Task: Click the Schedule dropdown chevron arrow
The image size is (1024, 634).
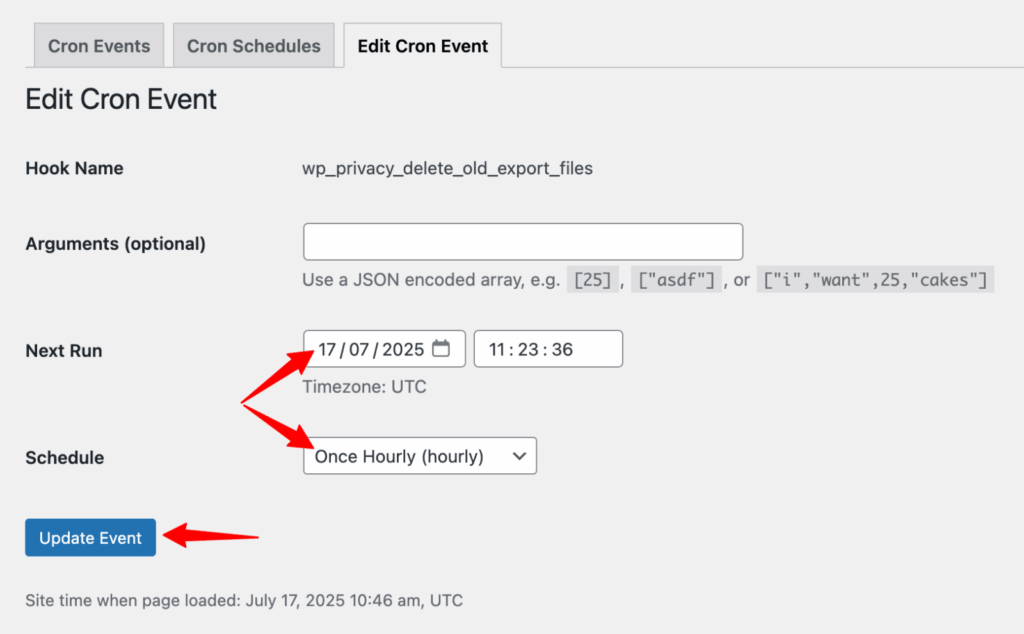Action: (519, 455)
